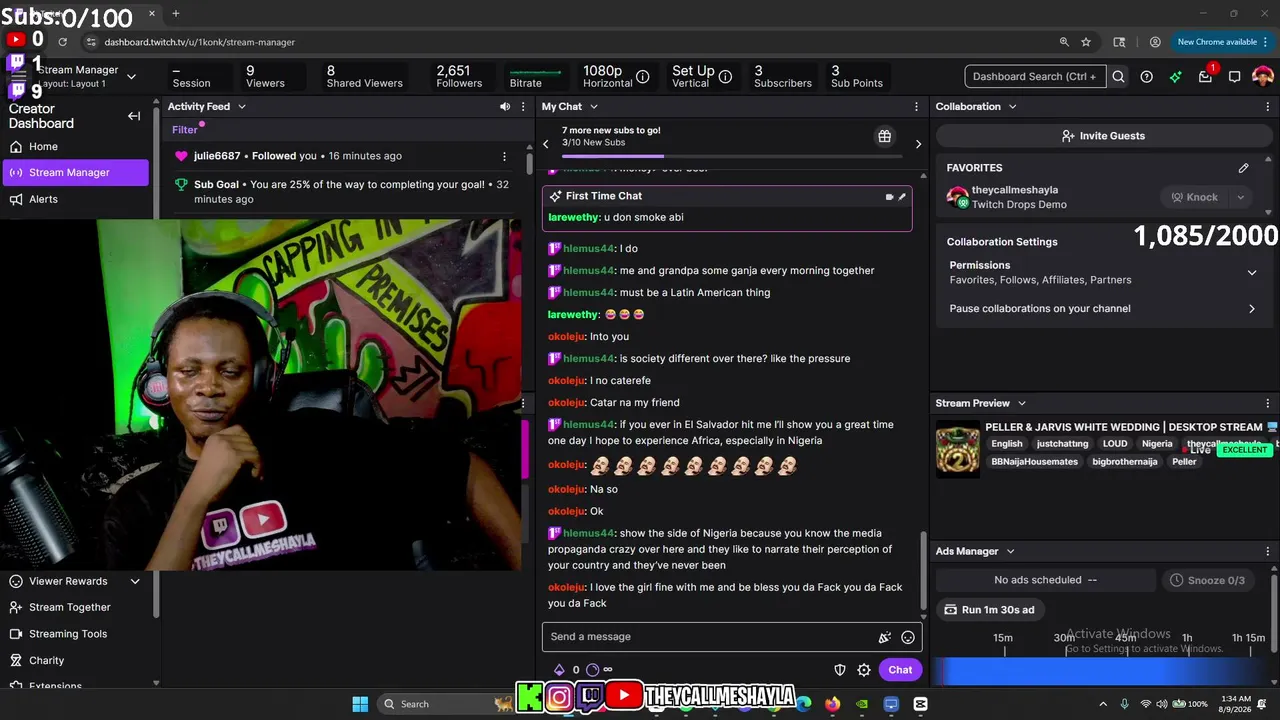Go to previous goal in chat banner
1280x720 pixels.
point(546,144)
